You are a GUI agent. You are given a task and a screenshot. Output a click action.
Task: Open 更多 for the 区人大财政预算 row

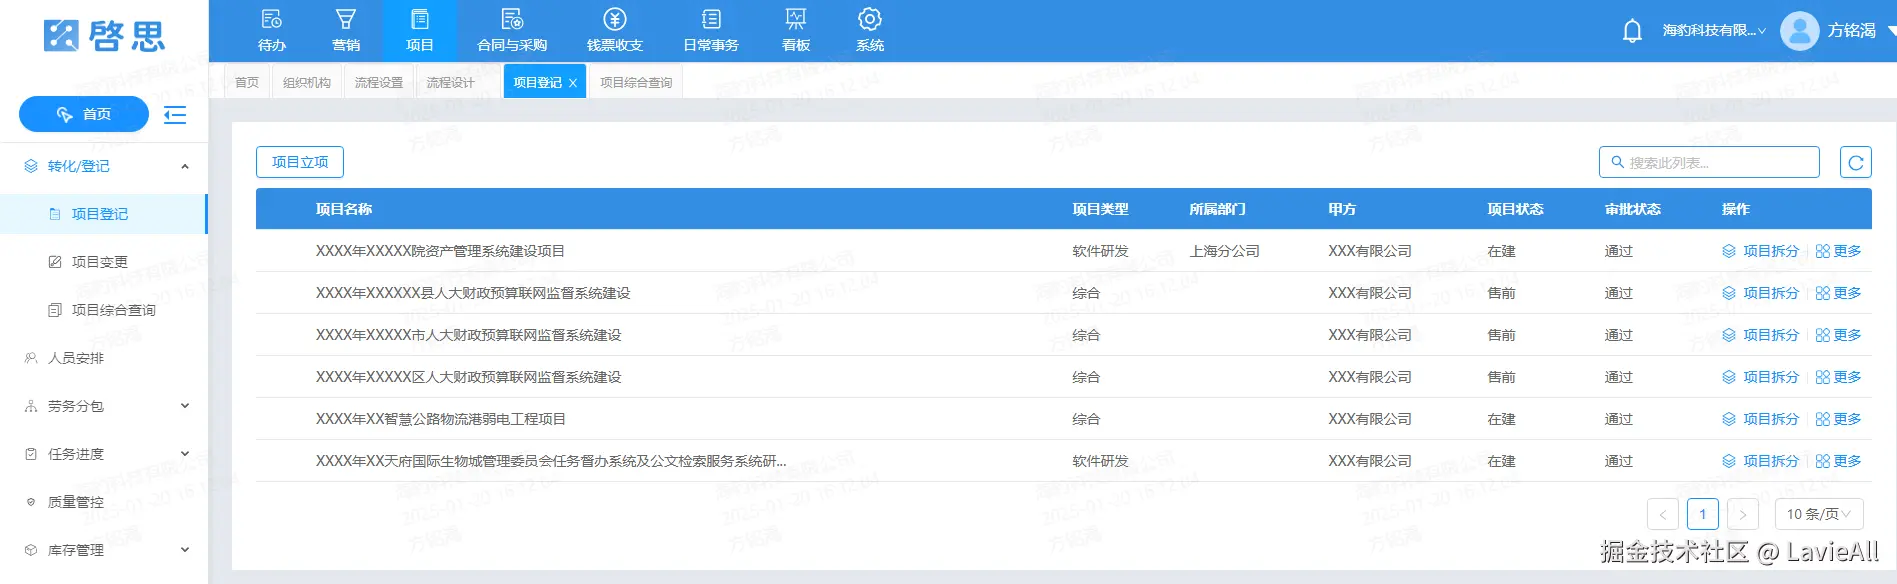[1838, 377]
